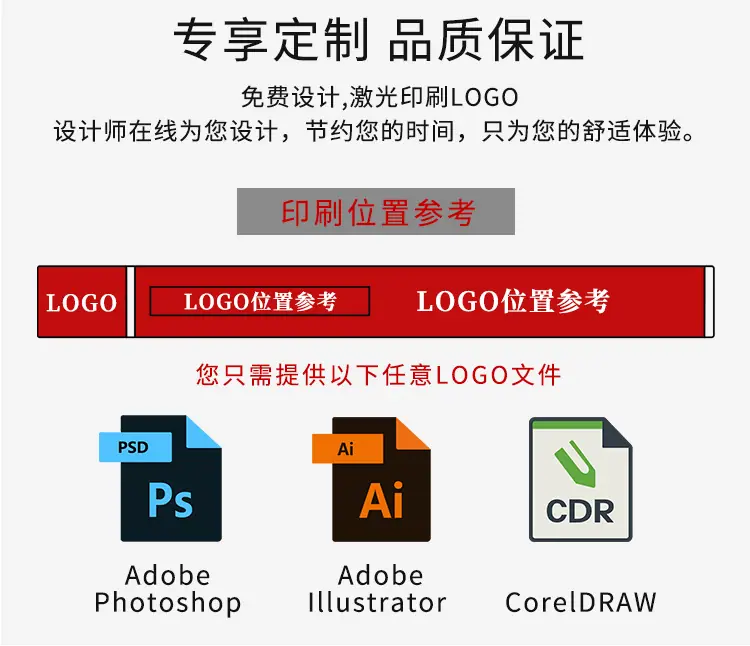Click the outlined LOGO位置参考 box
Image resolution: width=750 pixels, height=646 pixels.
[x=260, y=301]
